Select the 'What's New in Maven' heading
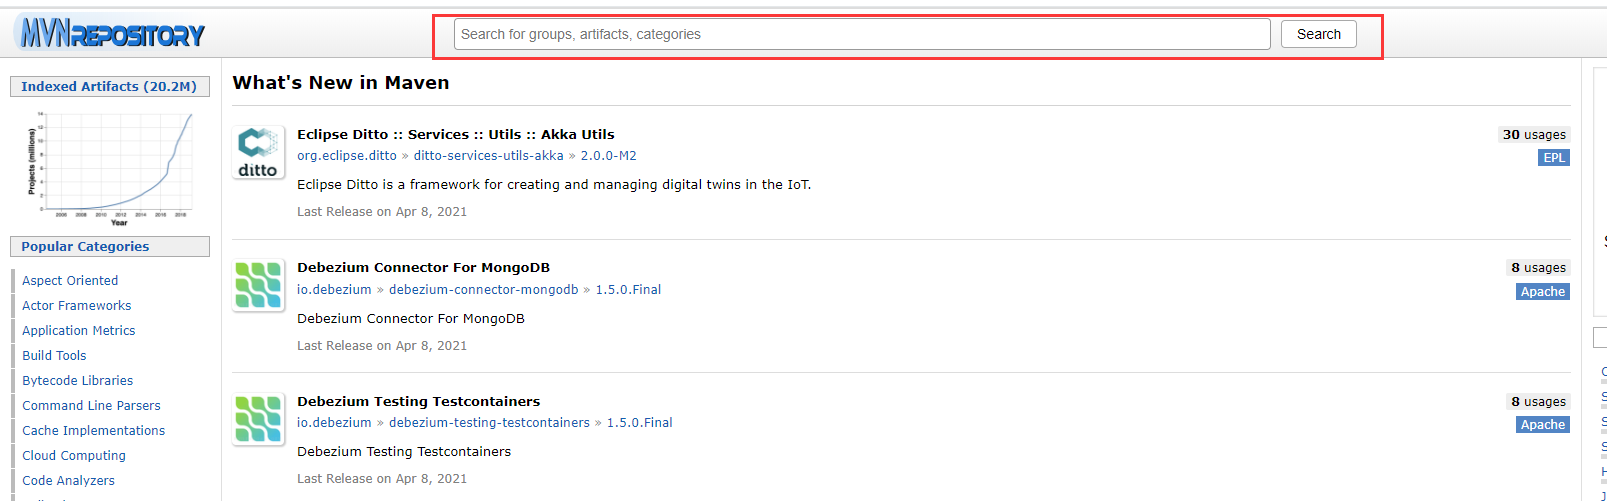This screenshot has width=1607, height=501. tap(341, 83)
